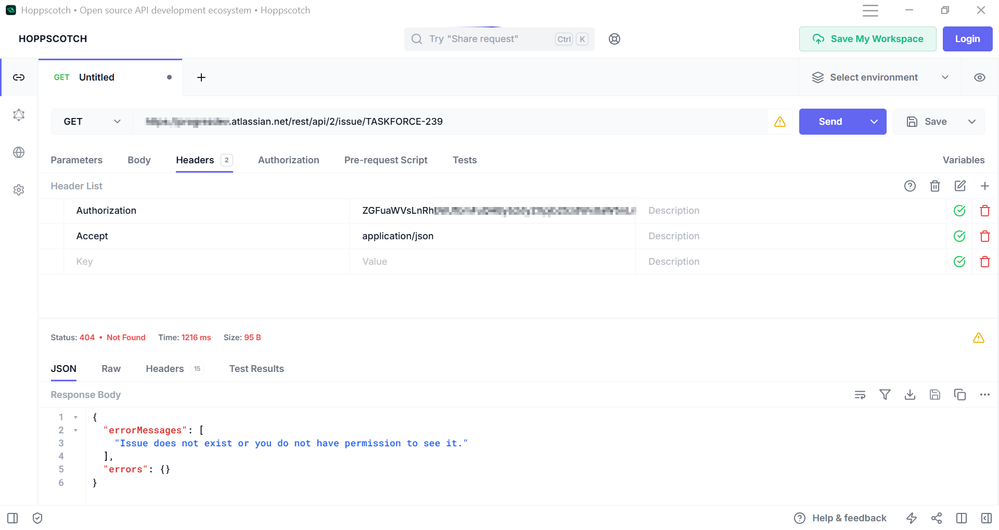
Task: Click the empty header Key field
Action: click(206, 262)
